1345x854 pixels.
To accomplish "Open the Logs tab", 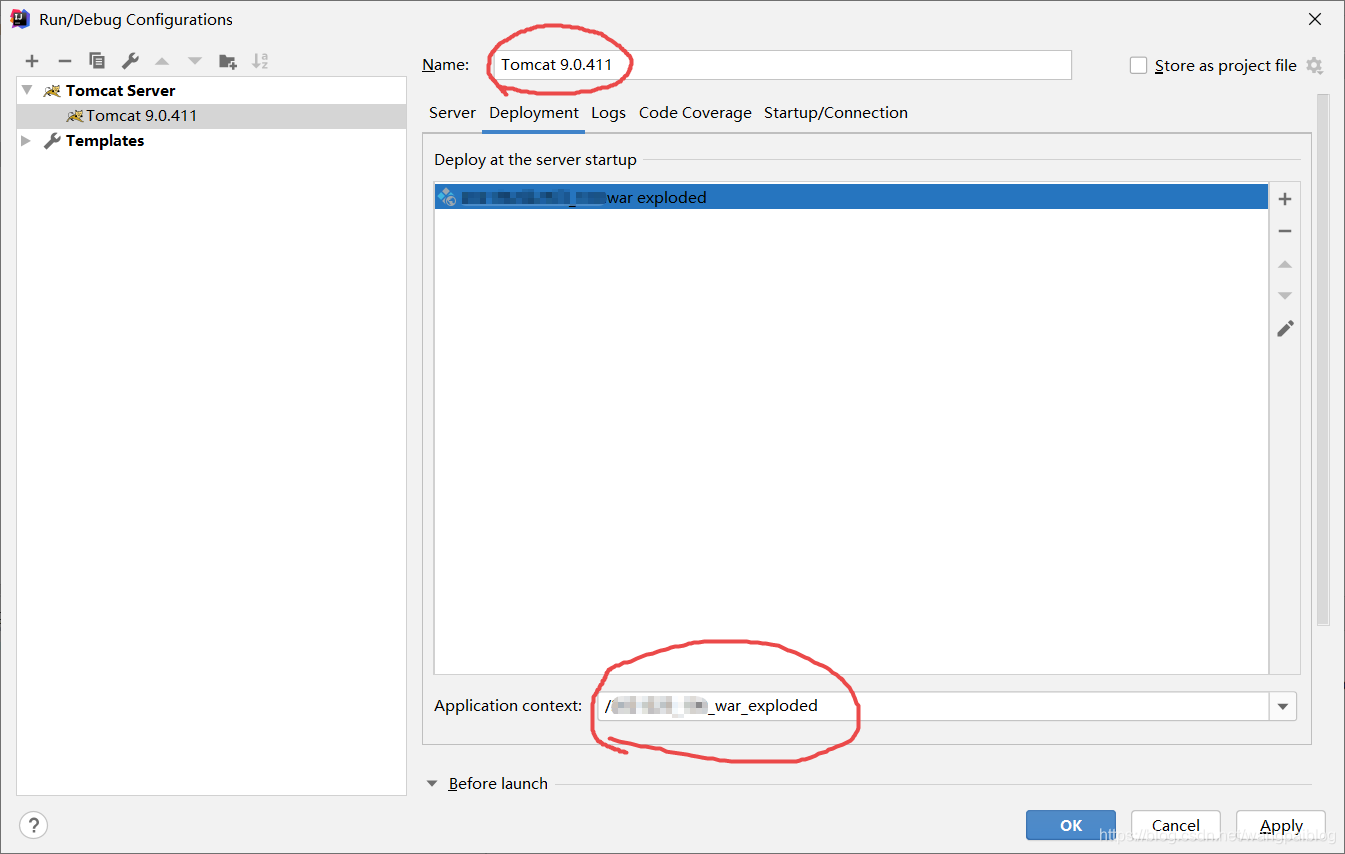I will click(x=608, y=113).
